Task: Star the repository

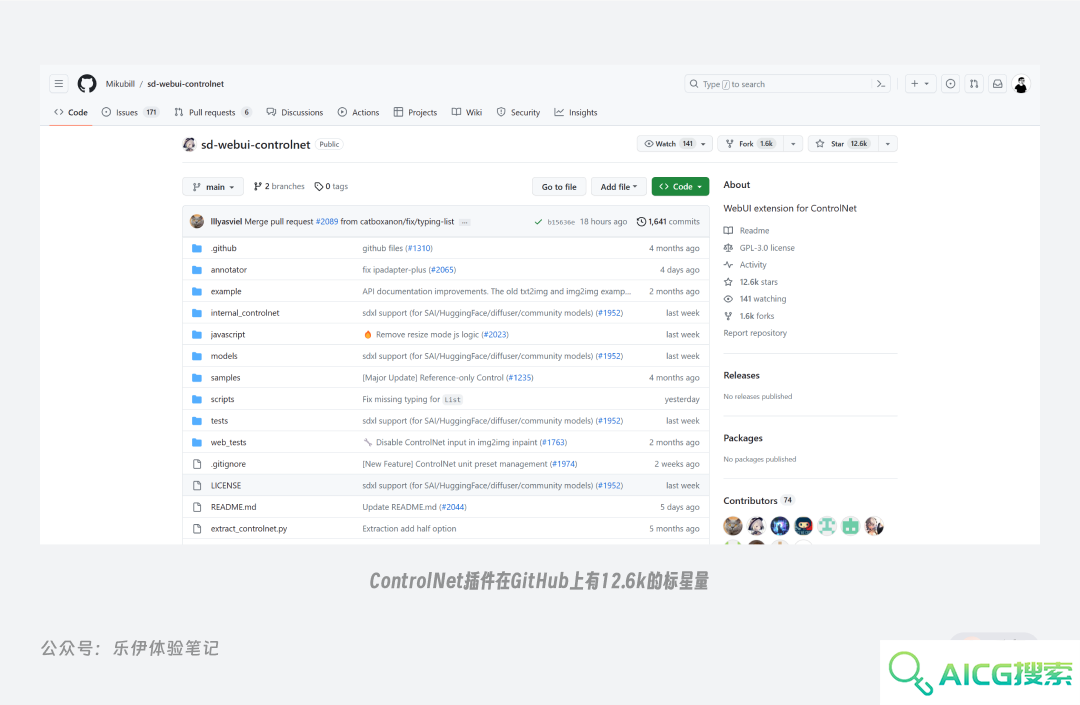Action: pos(843,144)
